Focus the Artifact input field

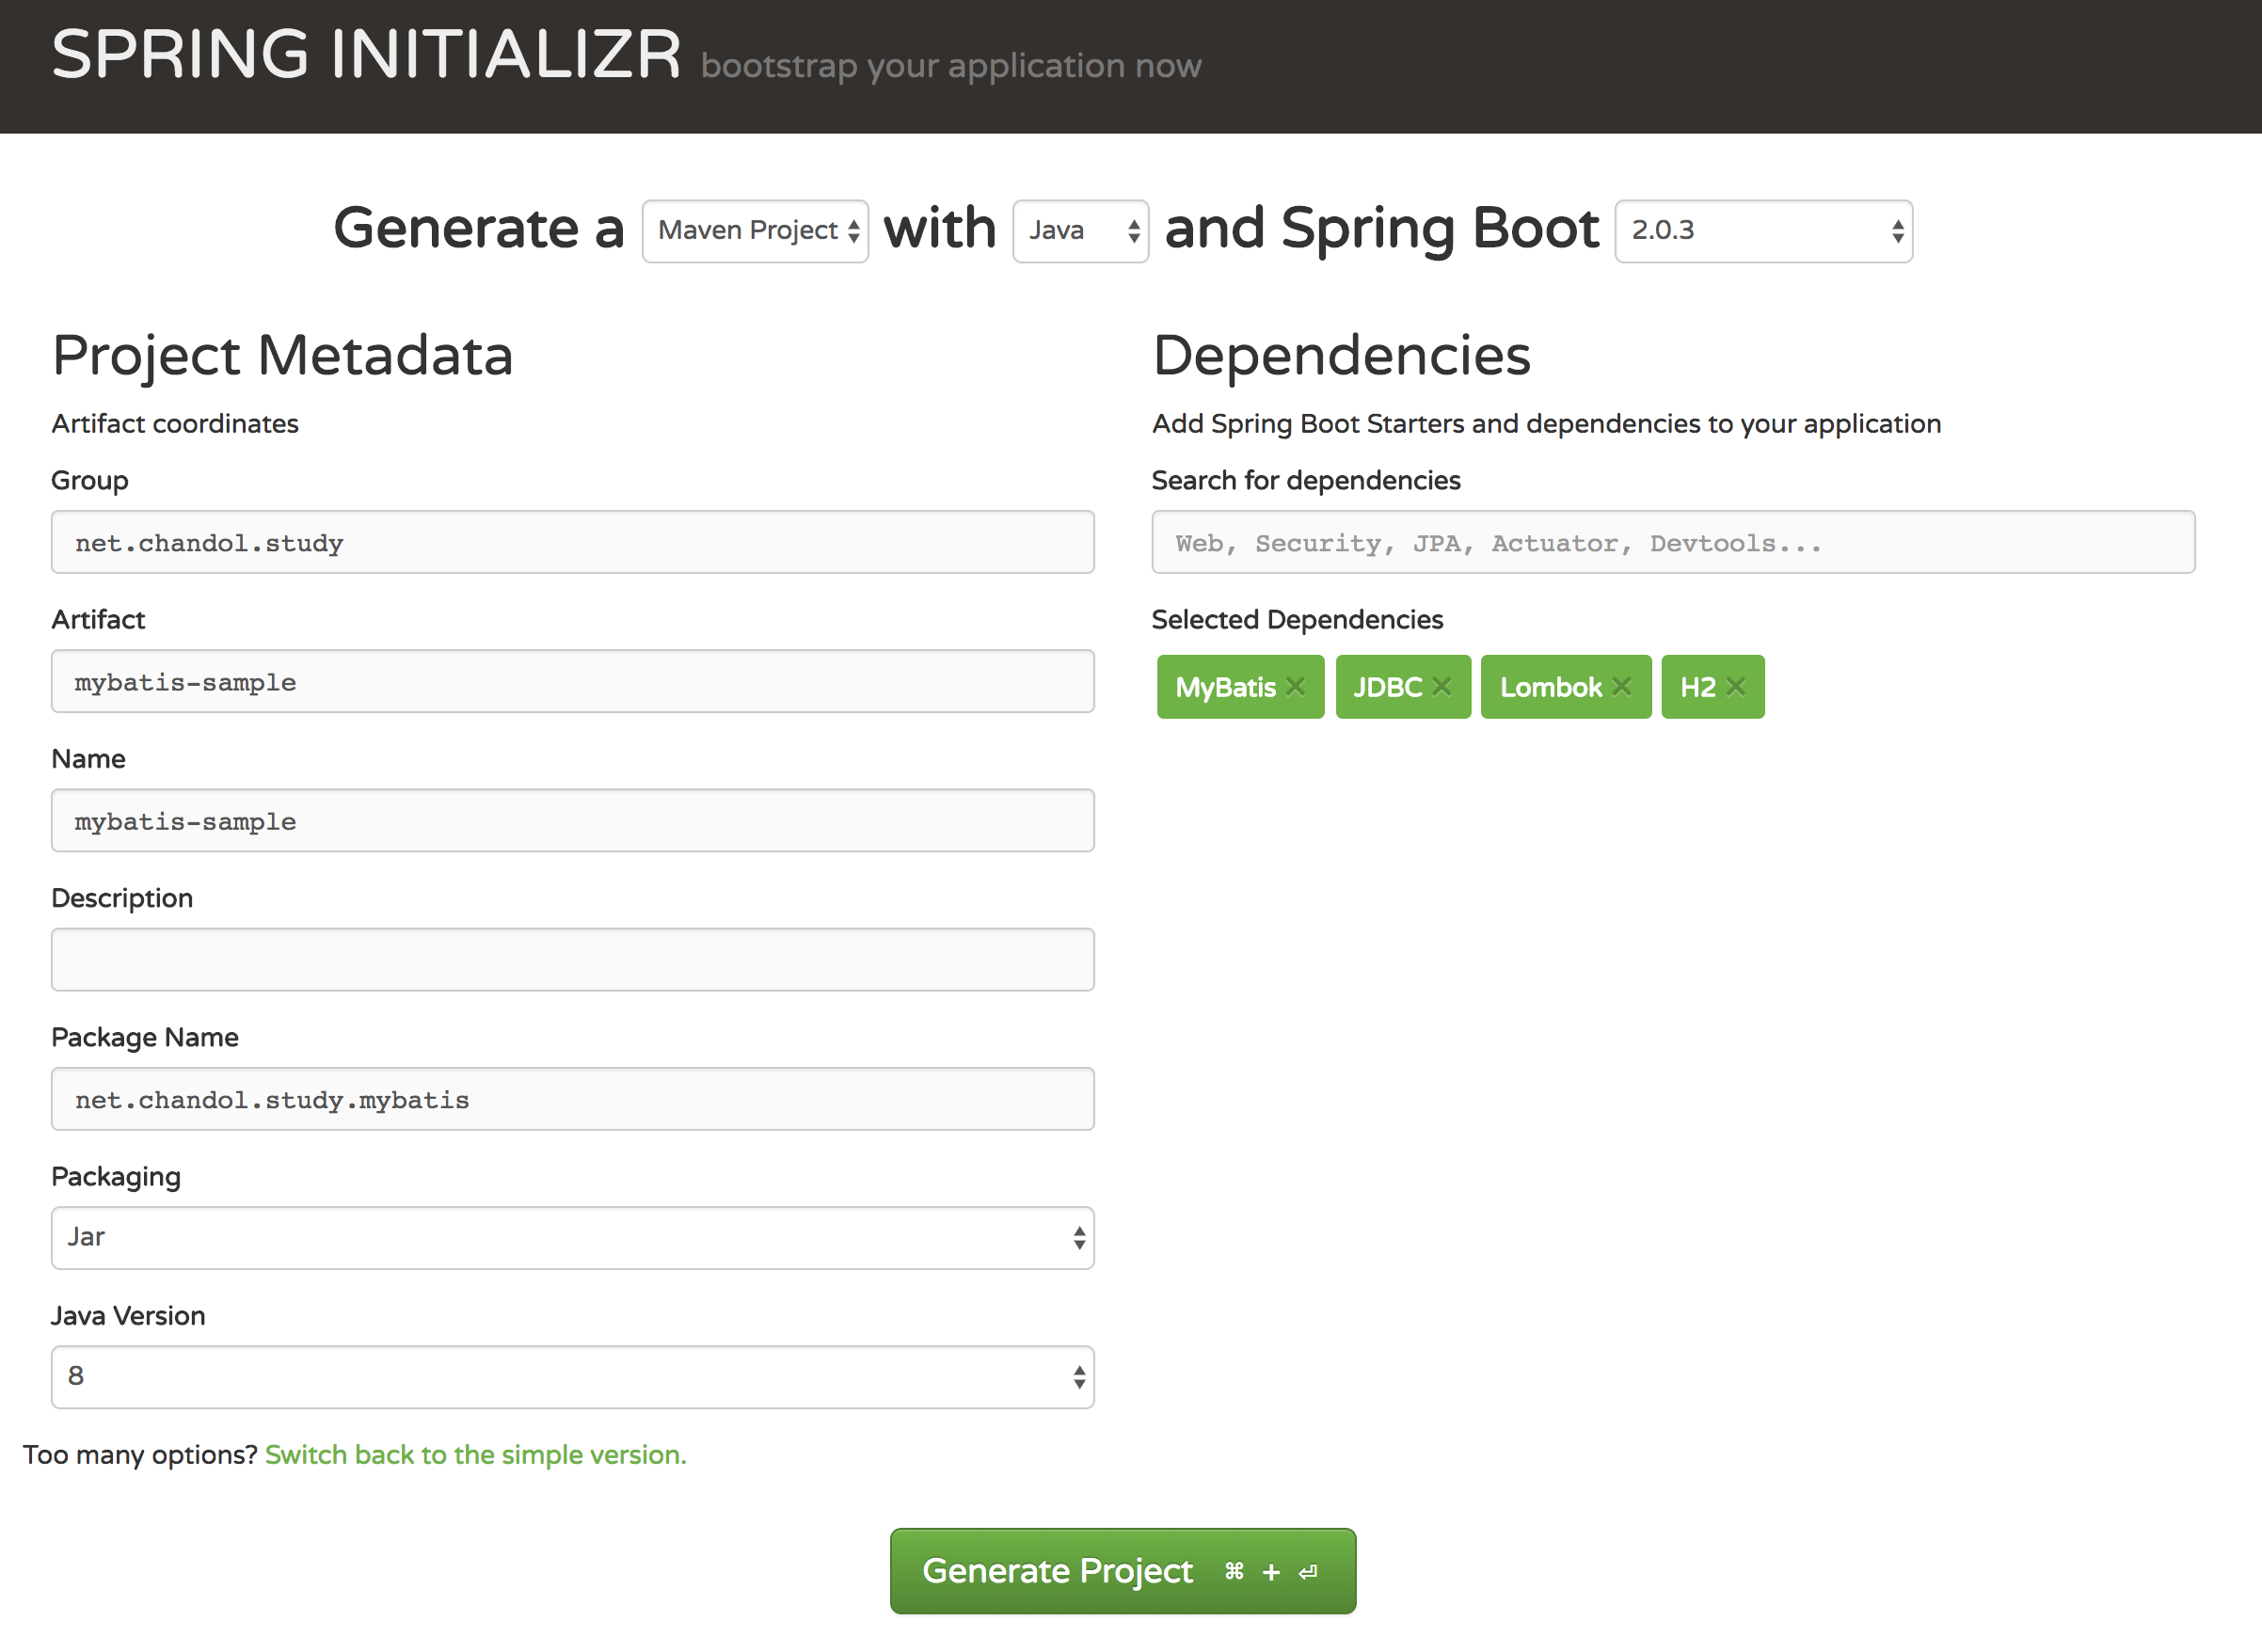[x=573, y=681]
